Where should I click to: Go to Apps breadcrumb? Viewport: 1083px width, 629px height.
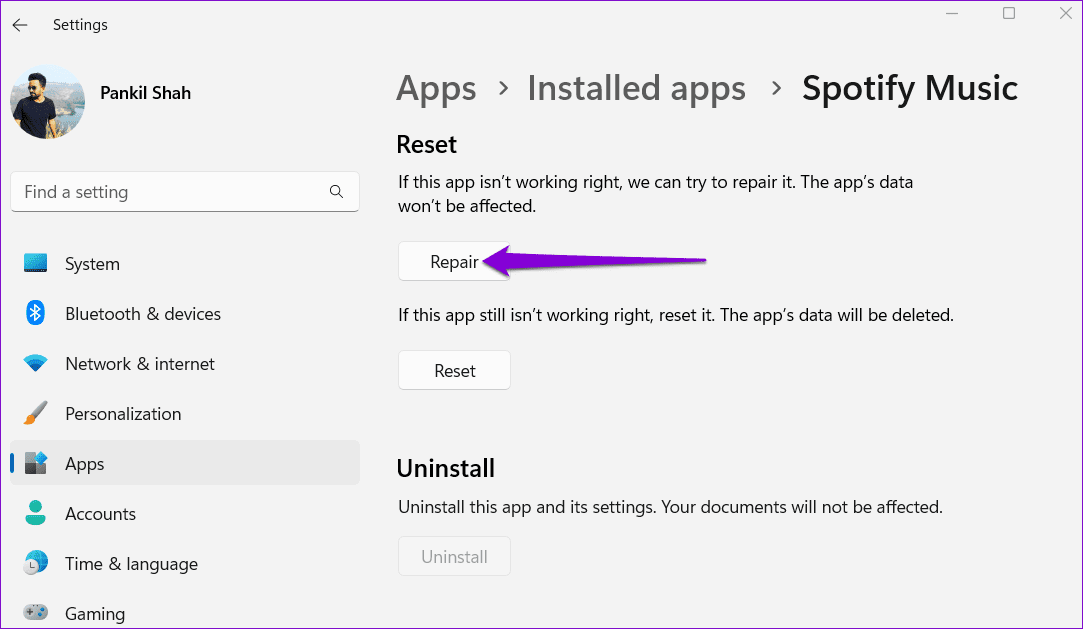coord(436,88)
